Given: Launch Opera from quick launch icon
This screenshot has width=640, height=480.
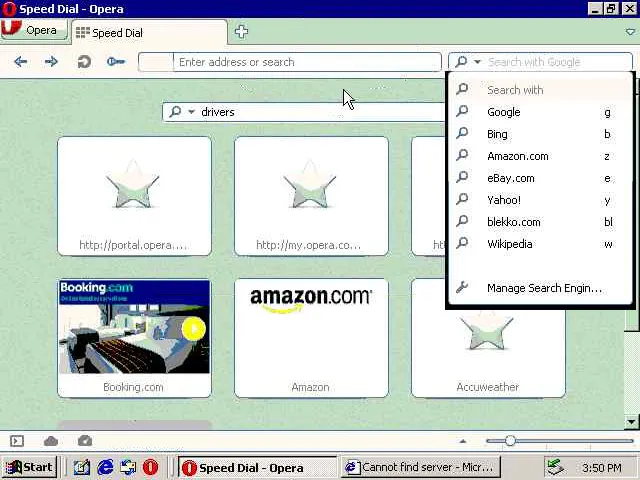Looking at the screenshot, I should pyautogui.click(x=151, y=467).
